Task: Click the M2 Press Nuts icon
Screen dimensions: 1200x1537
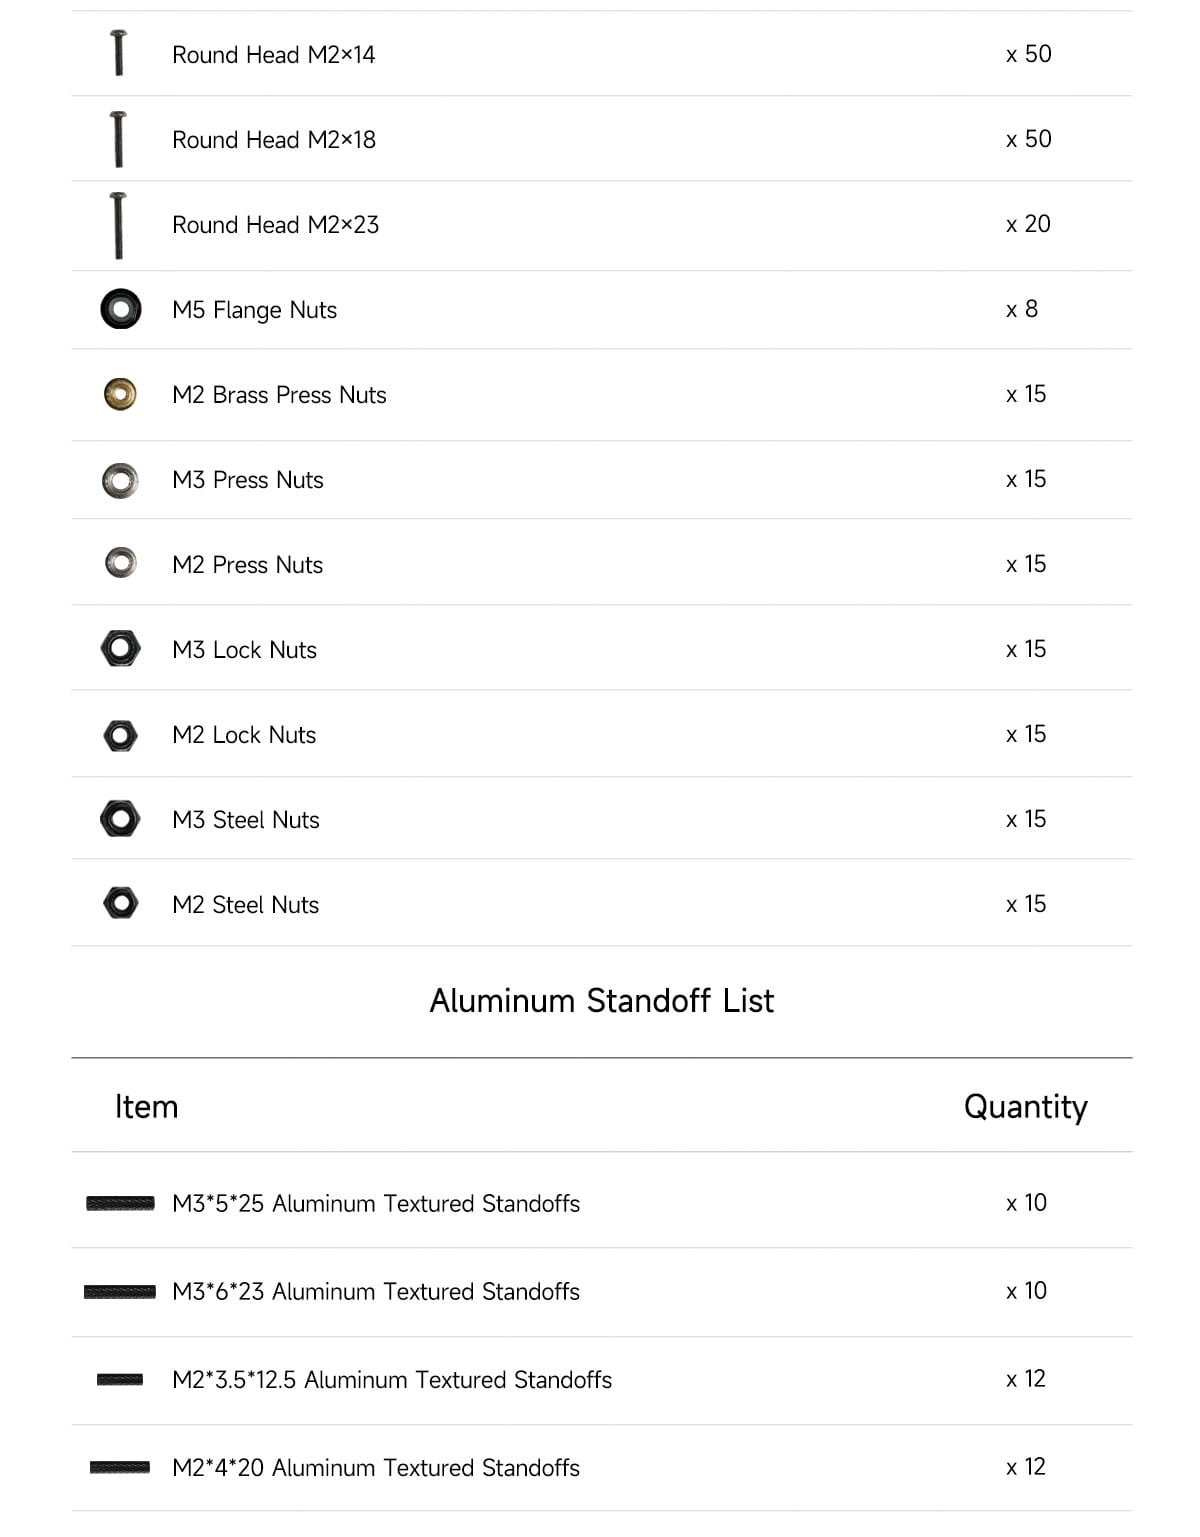Action: 120,563
